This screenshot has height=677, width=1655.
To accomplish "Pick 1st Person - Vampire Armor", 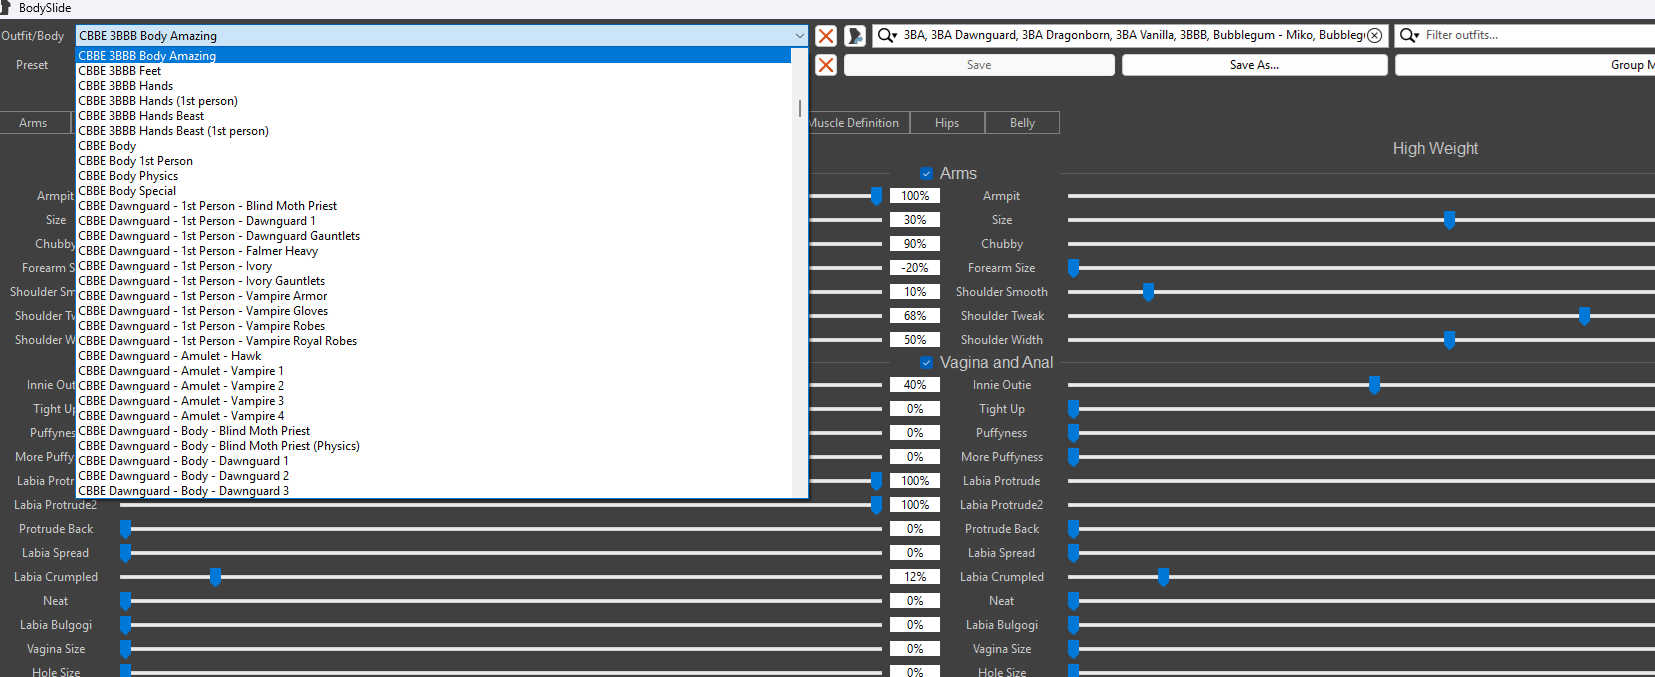I will [434, 296].
